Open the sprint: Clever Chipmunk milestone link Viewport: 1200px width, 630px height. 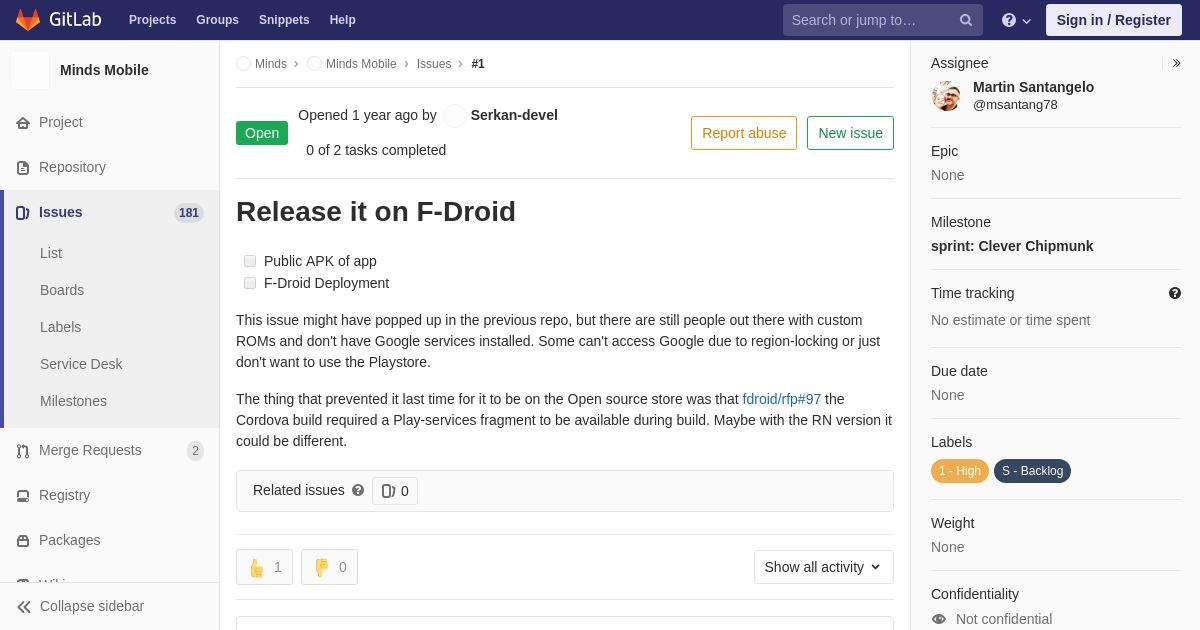coord(1012,246)
